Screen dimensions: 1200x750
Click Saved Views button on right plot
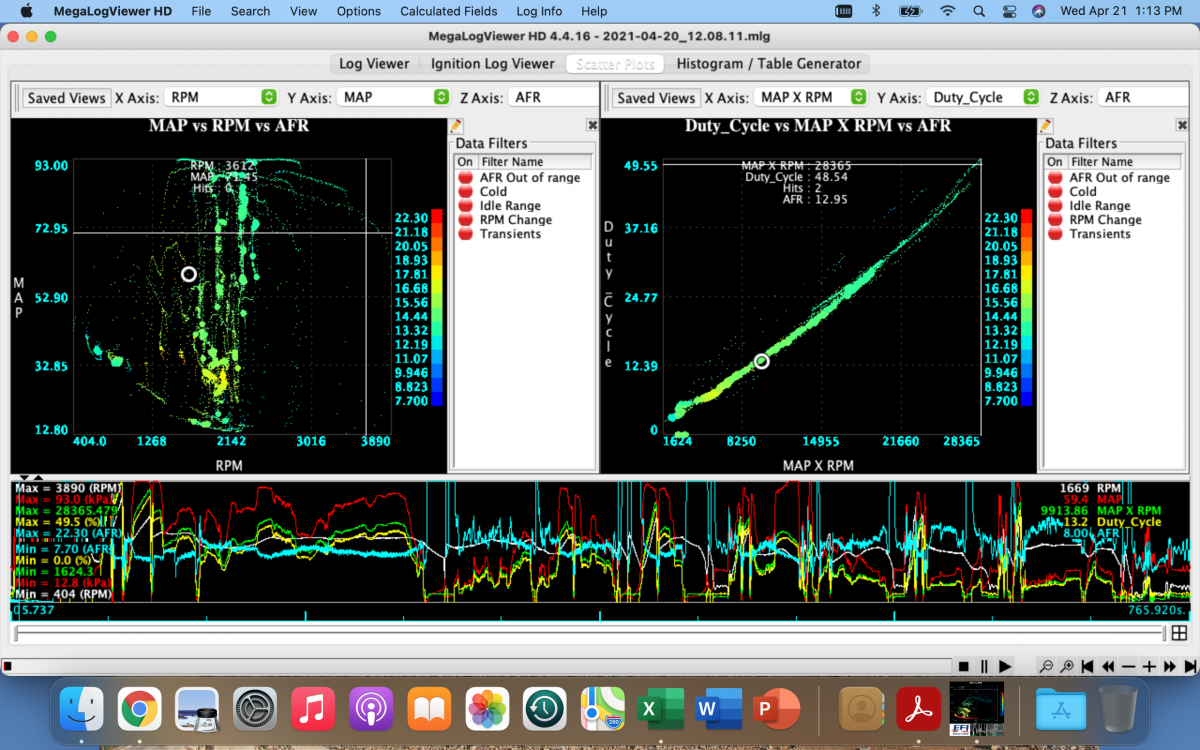click(x=655, y=98)
